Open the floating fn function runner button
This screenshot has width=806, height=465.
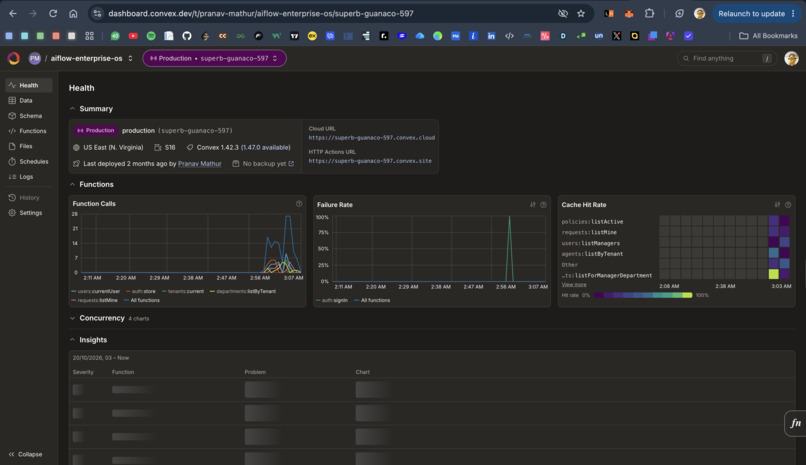(795, 423)
